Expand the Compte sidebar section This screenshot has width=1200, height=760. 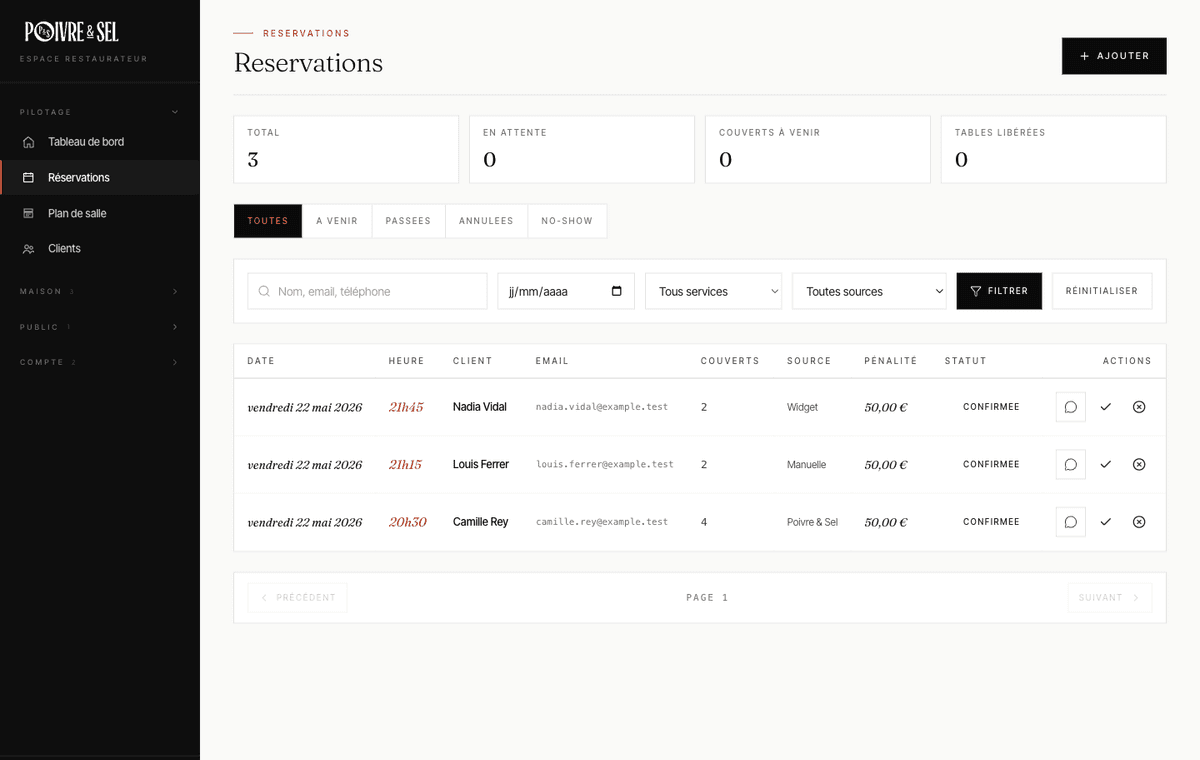coord(99,362)
